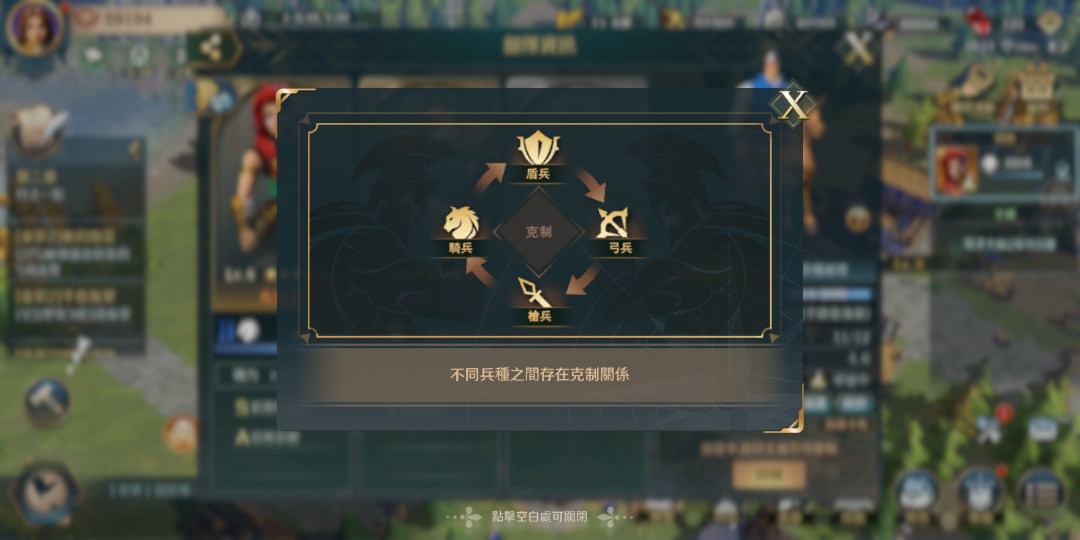Open the chat bubble icon under avatar
Screen dimensions: 1080x540
click(x=94, y=55)
